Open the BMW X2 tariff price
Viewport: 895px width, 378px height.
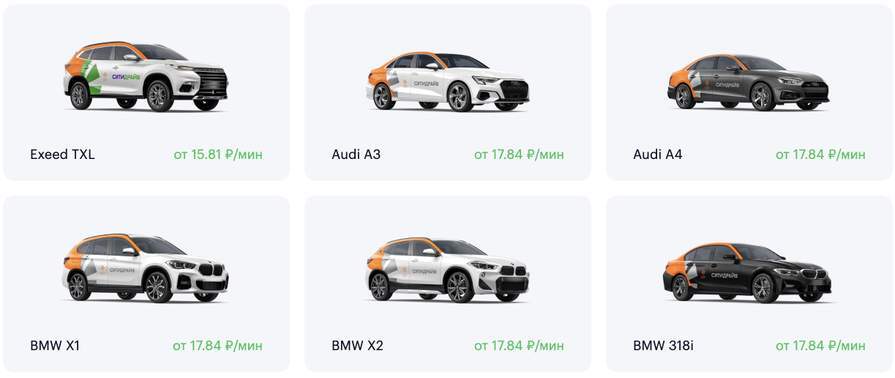pos(519,345)
